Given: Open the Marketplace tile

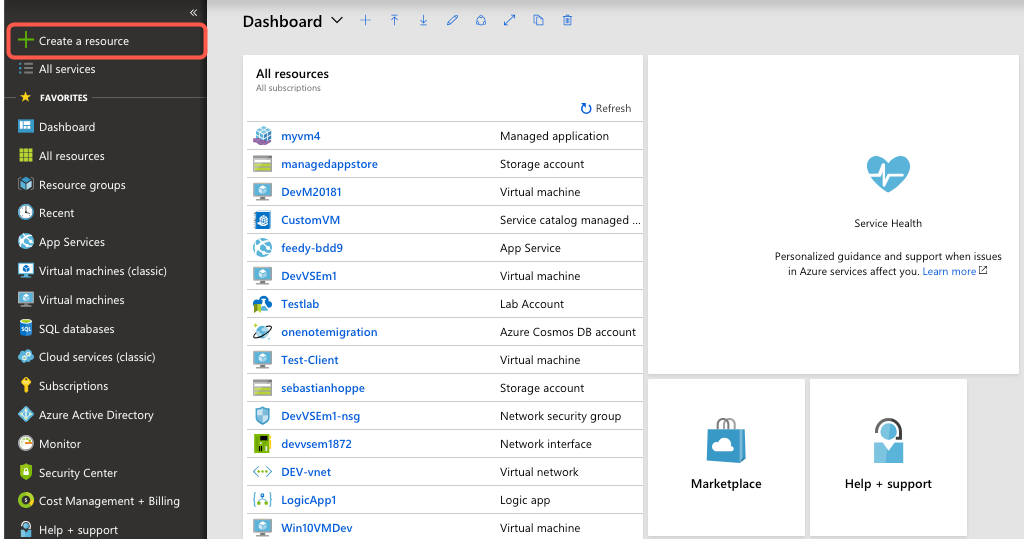Looking at the screenshot, I should pyautogui.click(x=726, y=457).
